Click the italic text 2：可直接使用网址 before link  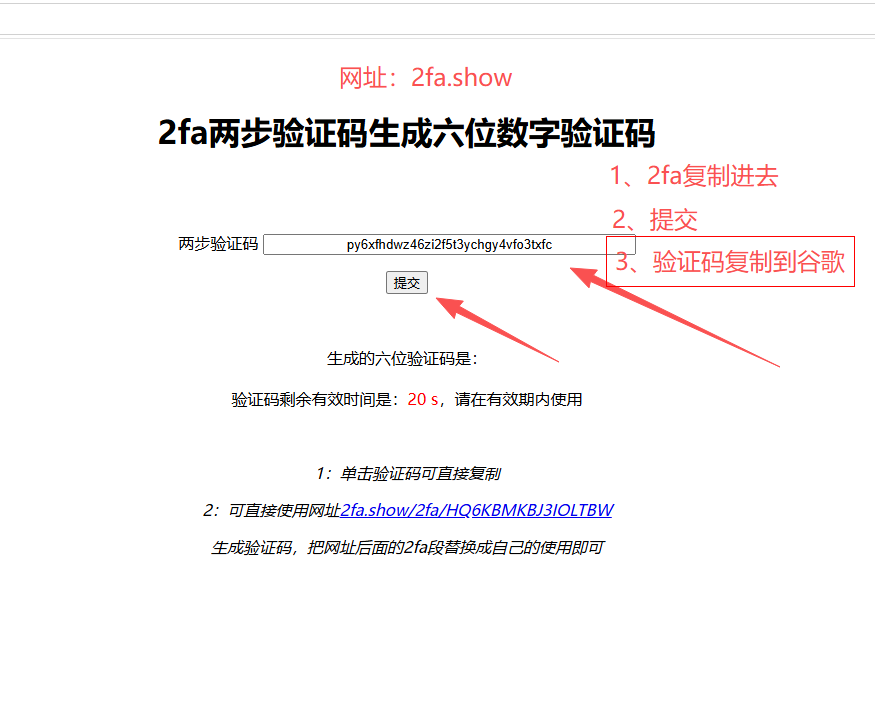(x=271, y=510)
